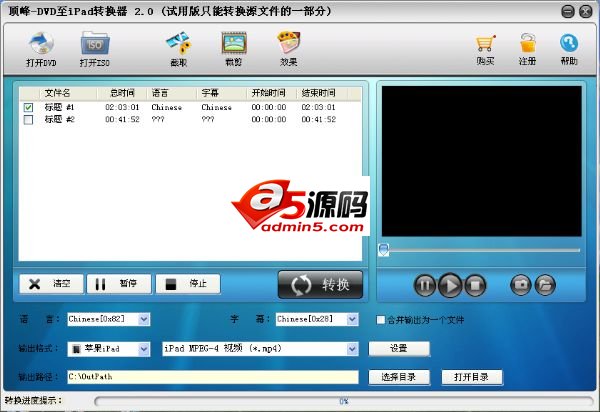Close the converter window
Screen dimensions: 600x412
(585, 12)
